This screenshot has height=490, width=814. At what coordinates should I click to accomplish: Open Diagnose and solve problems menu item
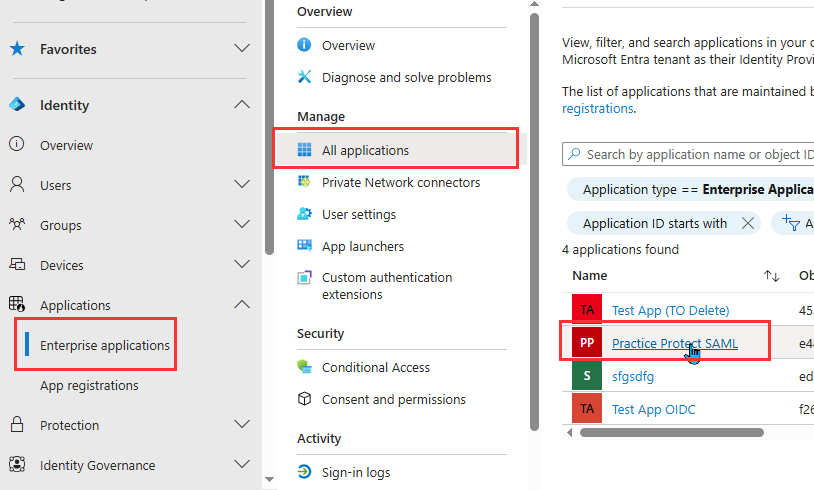406,77
